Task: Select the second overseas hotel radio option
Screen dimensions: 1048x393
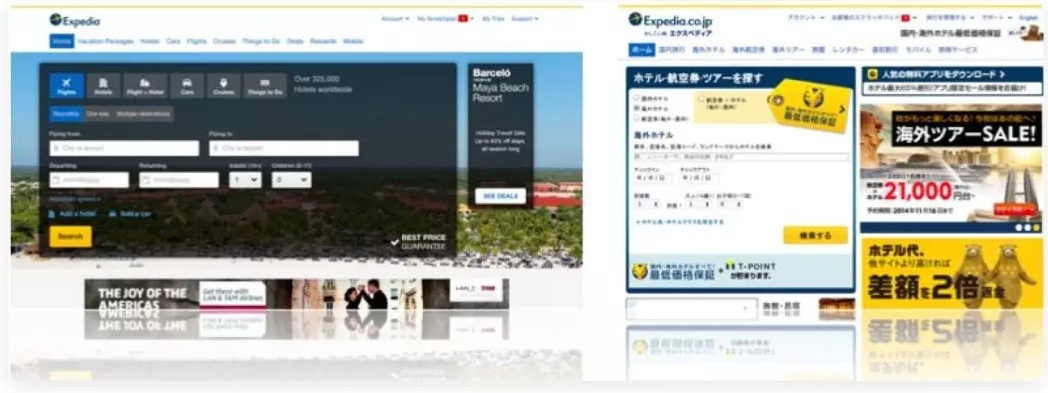Action: tap(637, 108)
